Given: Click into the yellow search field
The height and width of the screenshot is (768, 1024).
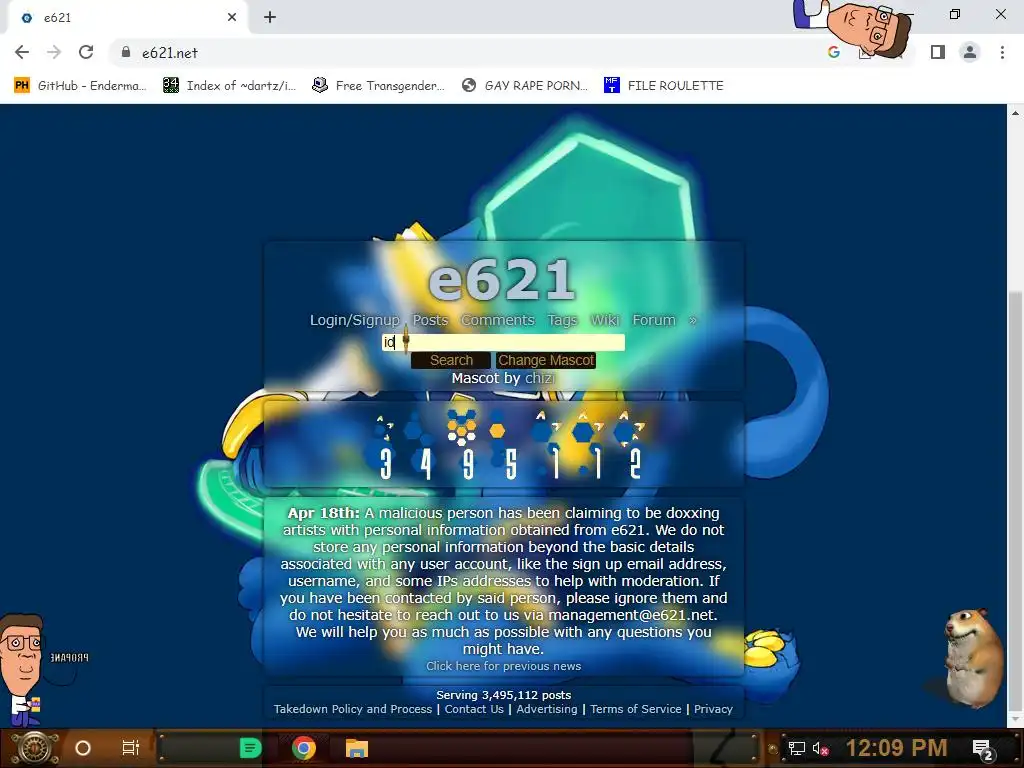Looking at the screenshot, I should (x=503, y=342).
